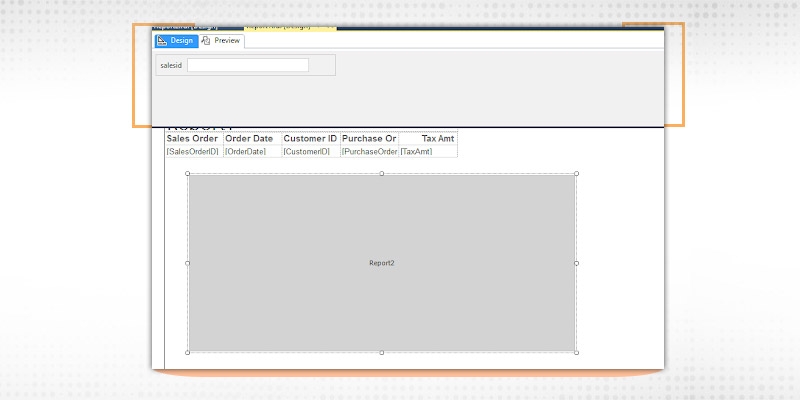800x400 pixels.
Task: Click the bottom-center resize handle of Report2
Action: (382, 352)
